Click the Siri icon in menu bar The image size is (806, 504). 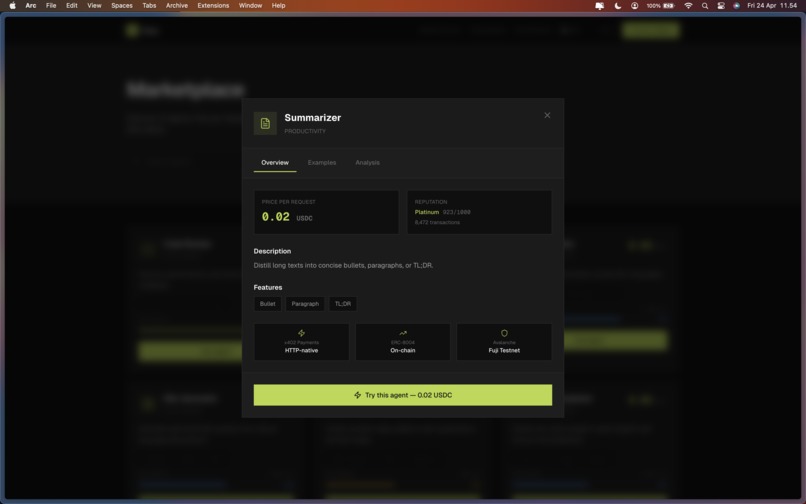[x=737, y=6]
